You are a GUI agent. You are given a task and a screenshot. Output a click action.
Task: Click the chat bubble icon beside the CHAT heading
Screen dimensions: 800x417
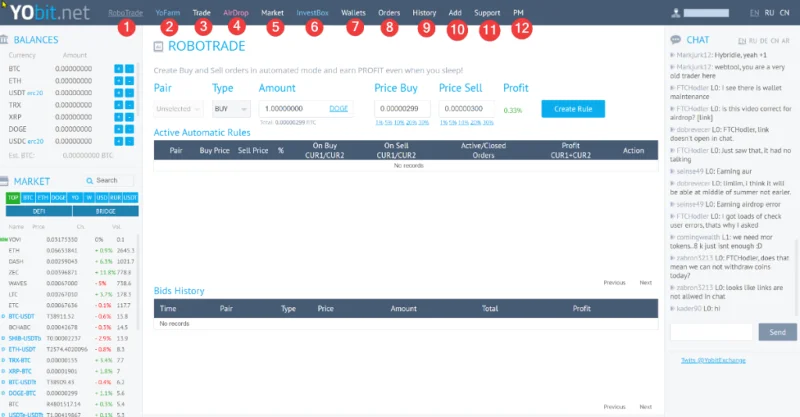tap(676, 40)
